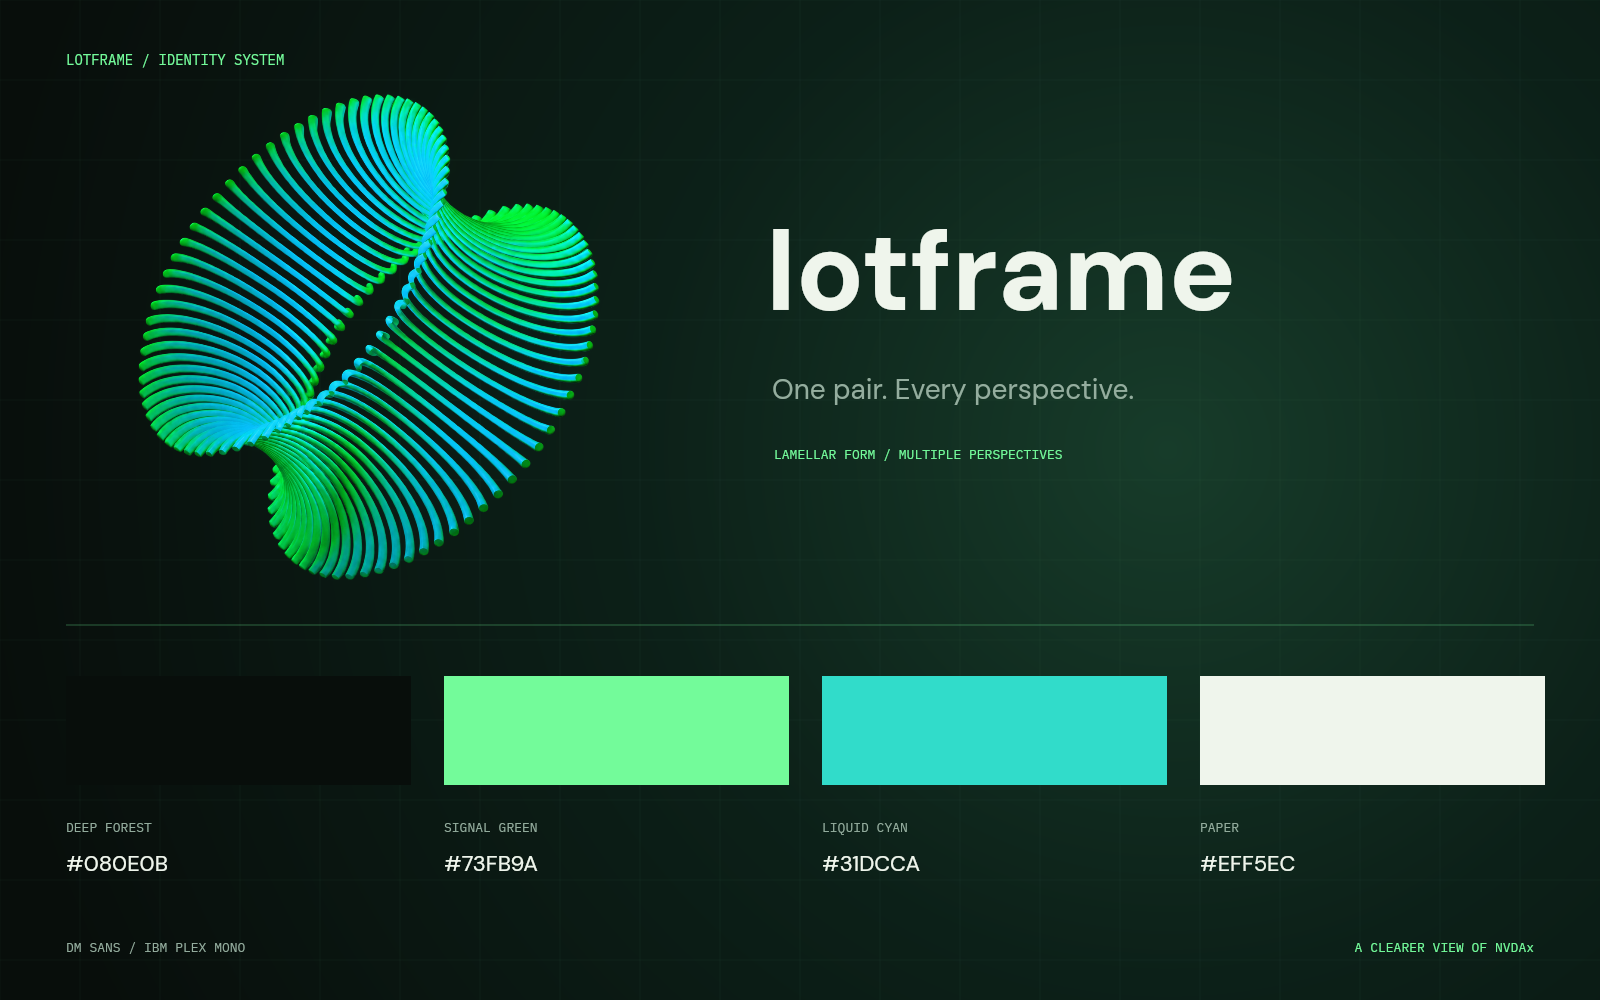Viewport: 1600px width, 1000px height.
Task: Click 'DM SANS / IBM PLEX MONO' footer text
Action: pyautogui.click(x=156, y=948)
